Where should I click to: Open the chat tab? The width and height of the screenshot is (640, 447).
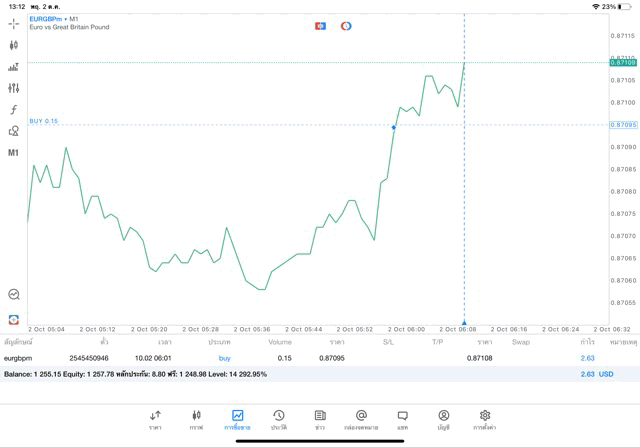click(x=402, y=419)
